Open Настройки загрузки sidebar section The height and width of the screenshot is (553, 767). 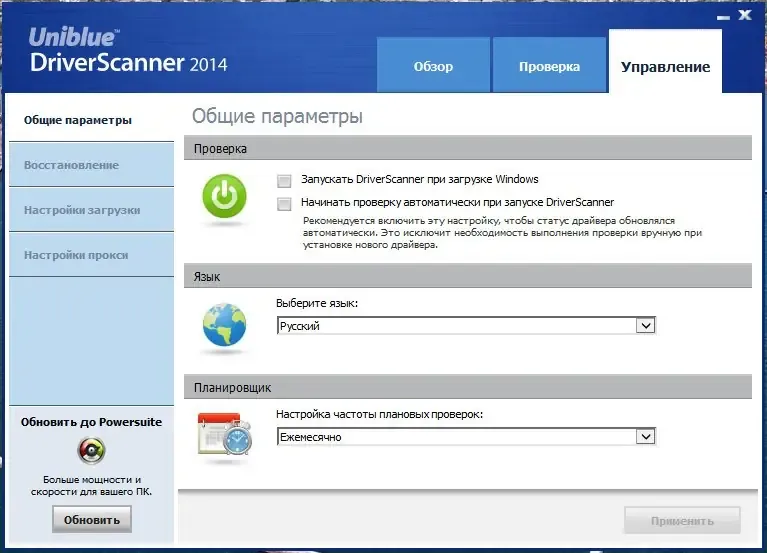(91, 210)
